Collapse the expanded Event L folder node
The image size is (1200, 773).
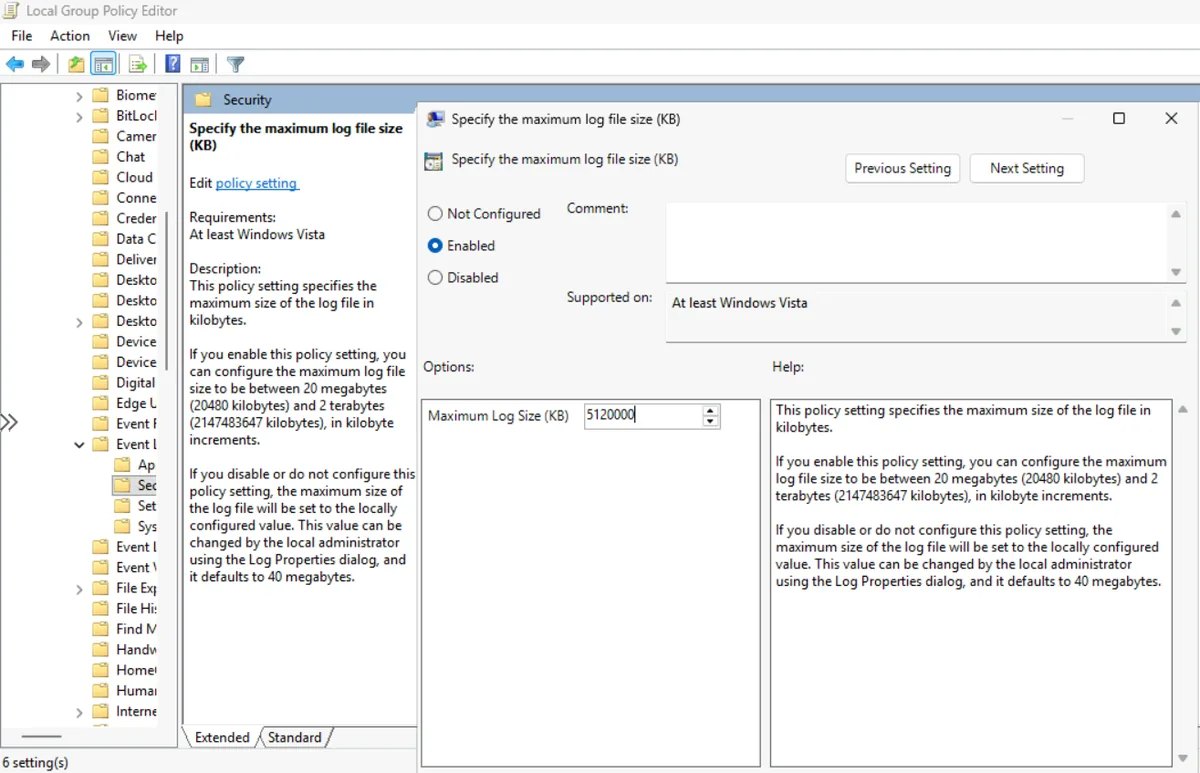point(79,444)
